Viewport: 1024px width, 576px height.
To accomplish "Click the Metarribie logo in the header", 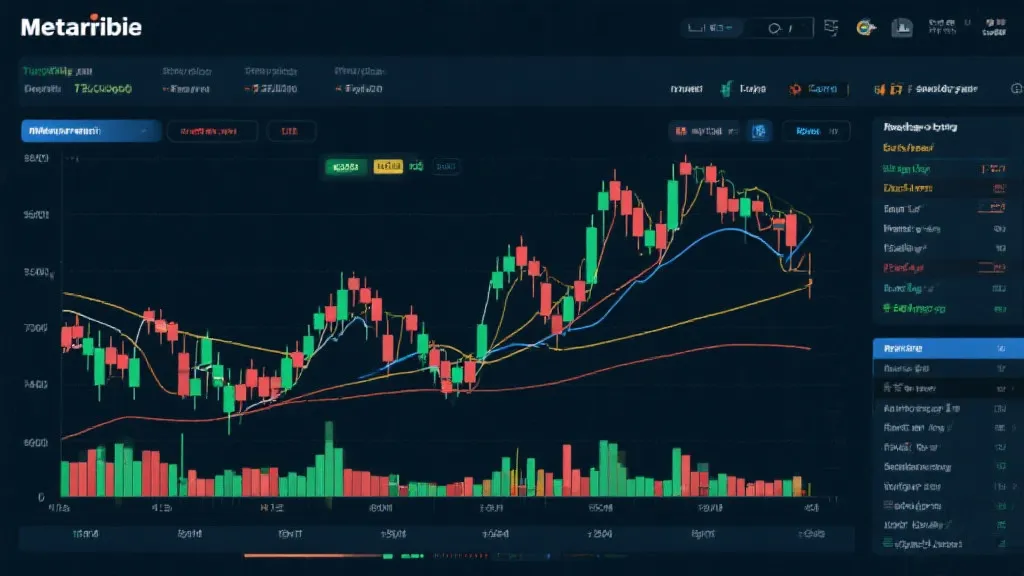I will tap(82, 27).
